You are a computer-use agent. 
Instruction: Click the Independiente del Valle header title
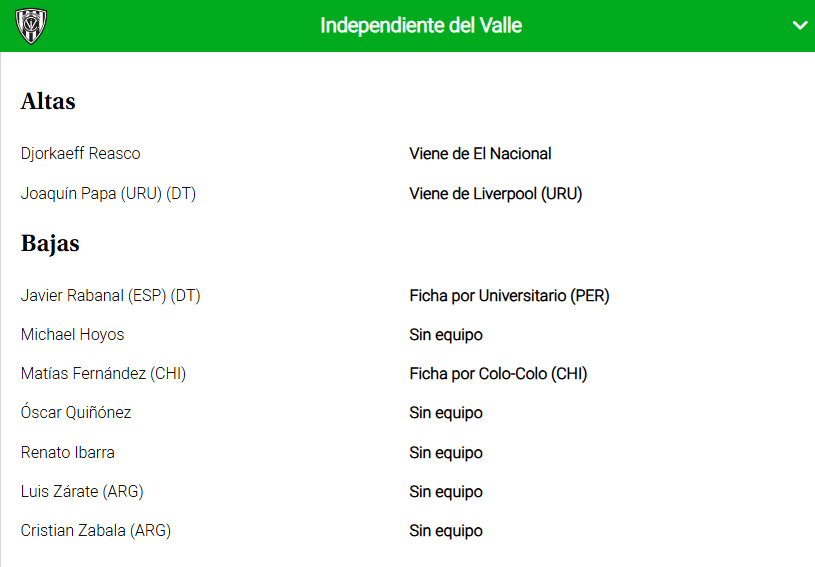point(421,26)
